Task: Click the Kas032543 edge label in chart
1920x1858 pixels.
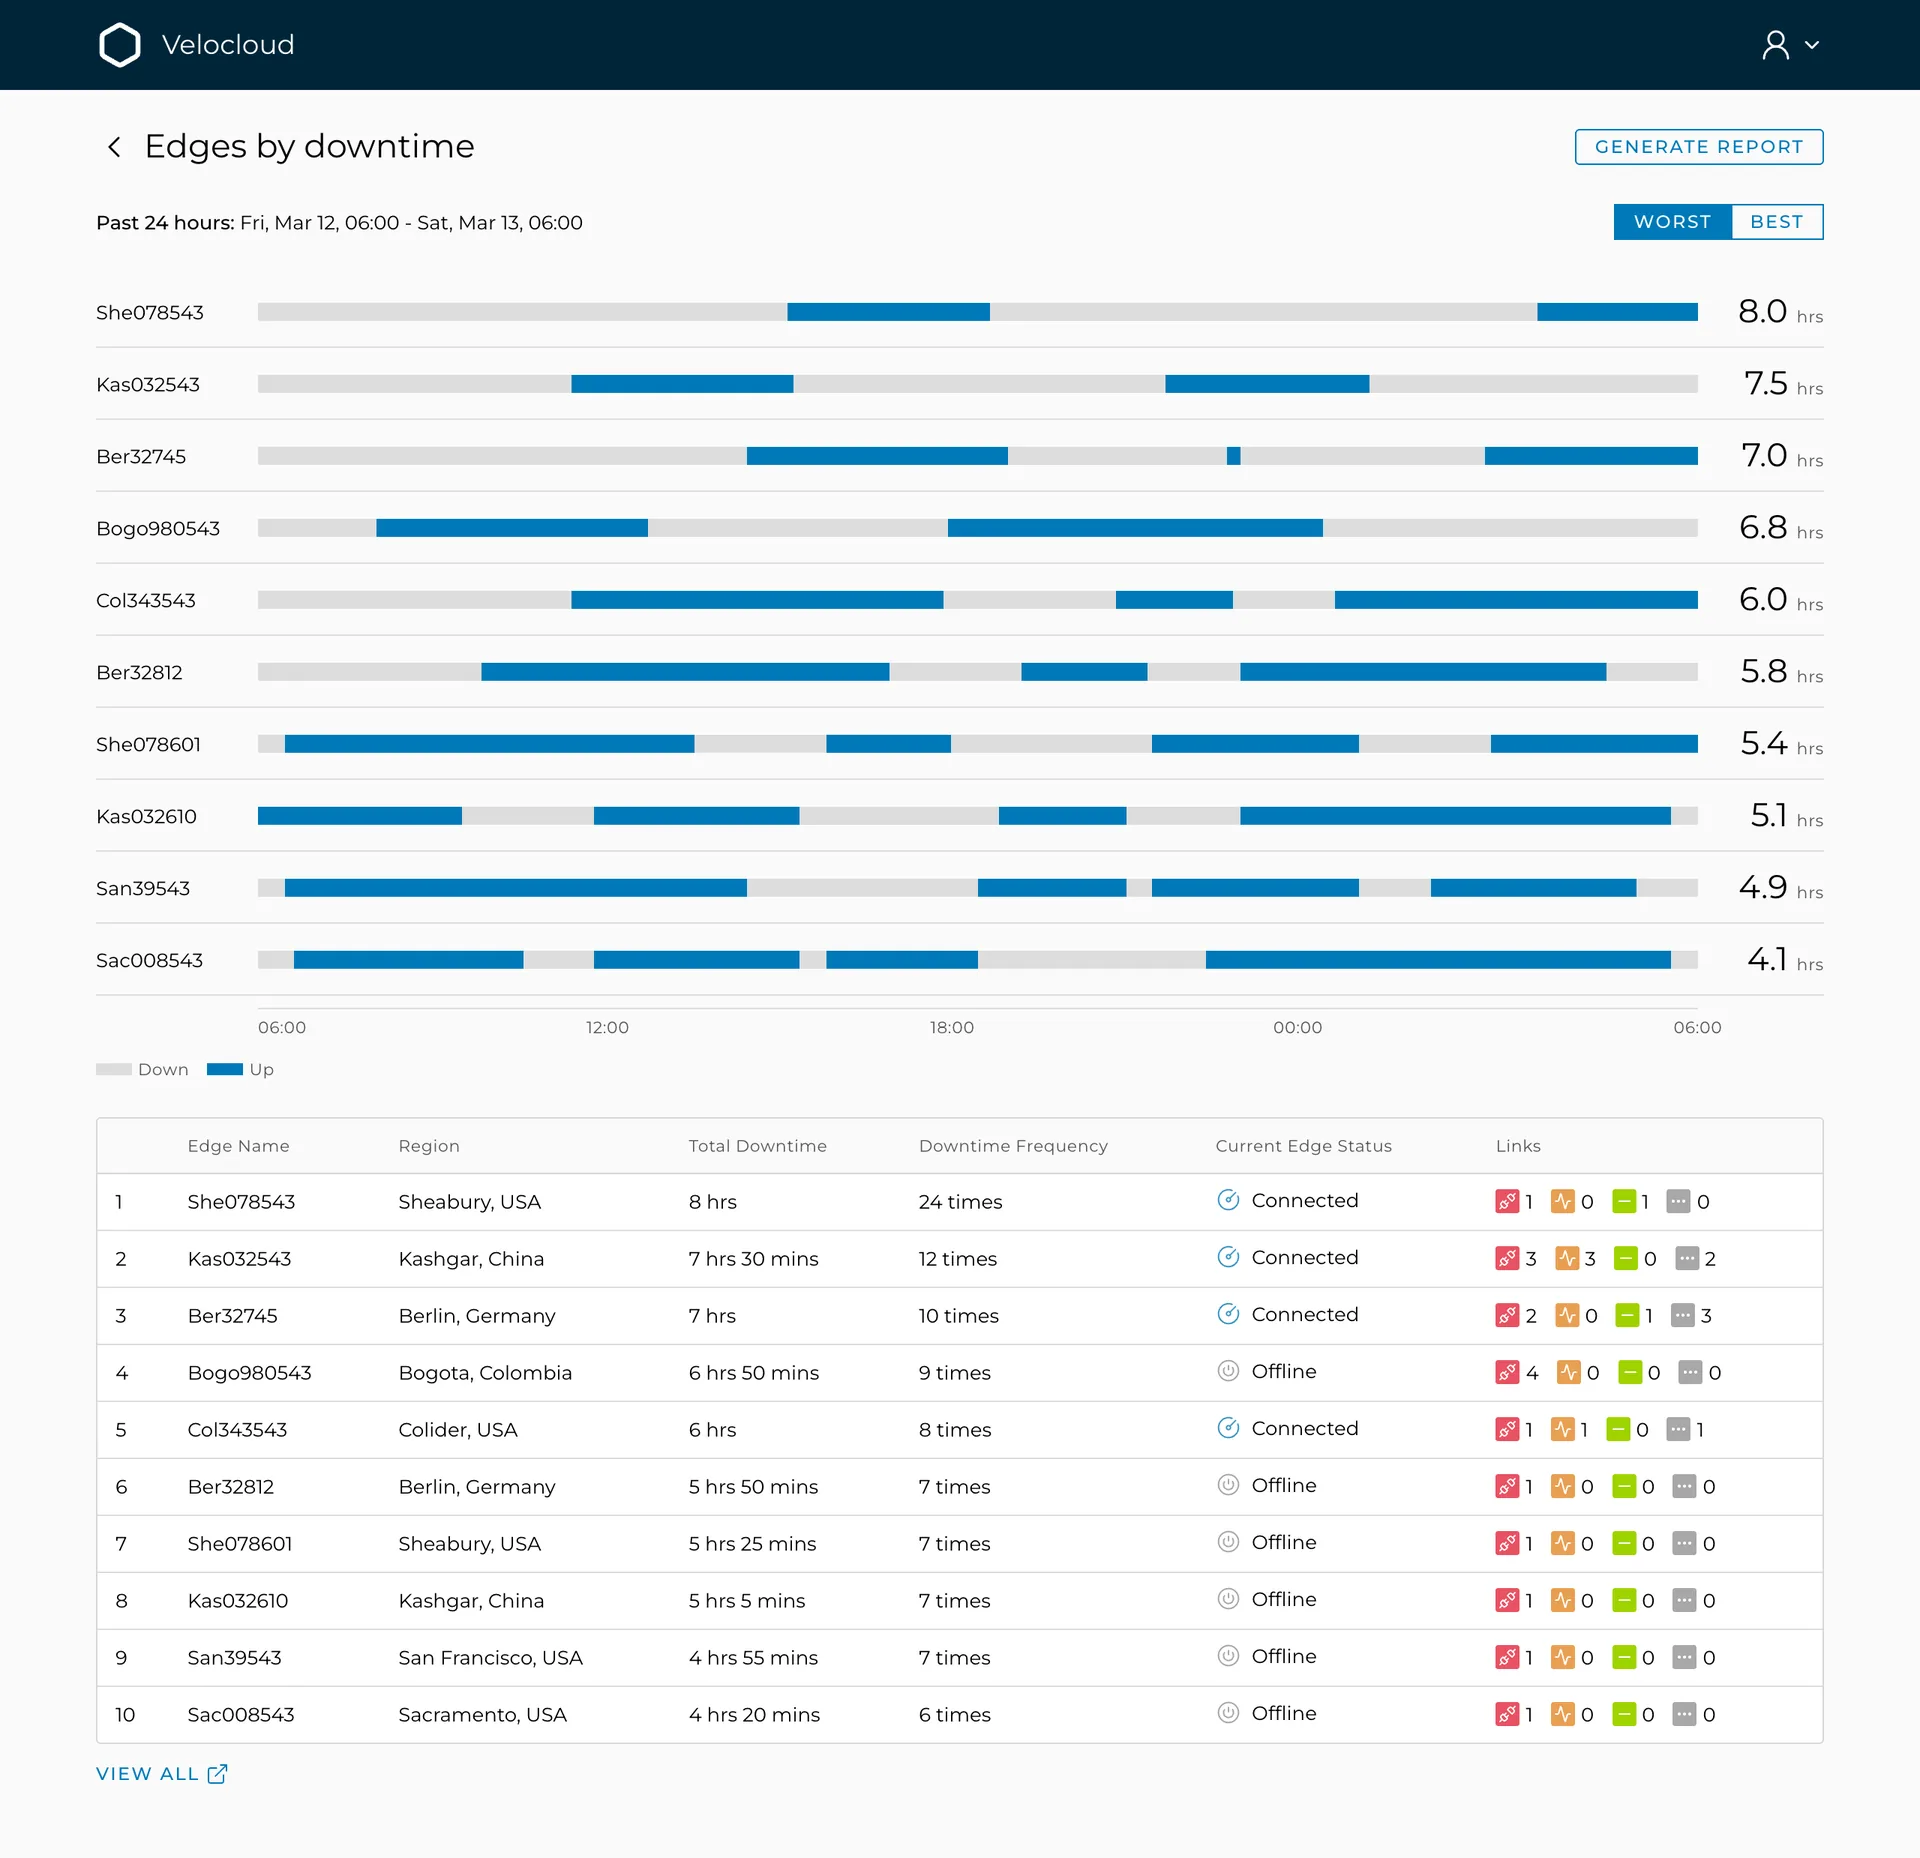Action: coord(148,385)
